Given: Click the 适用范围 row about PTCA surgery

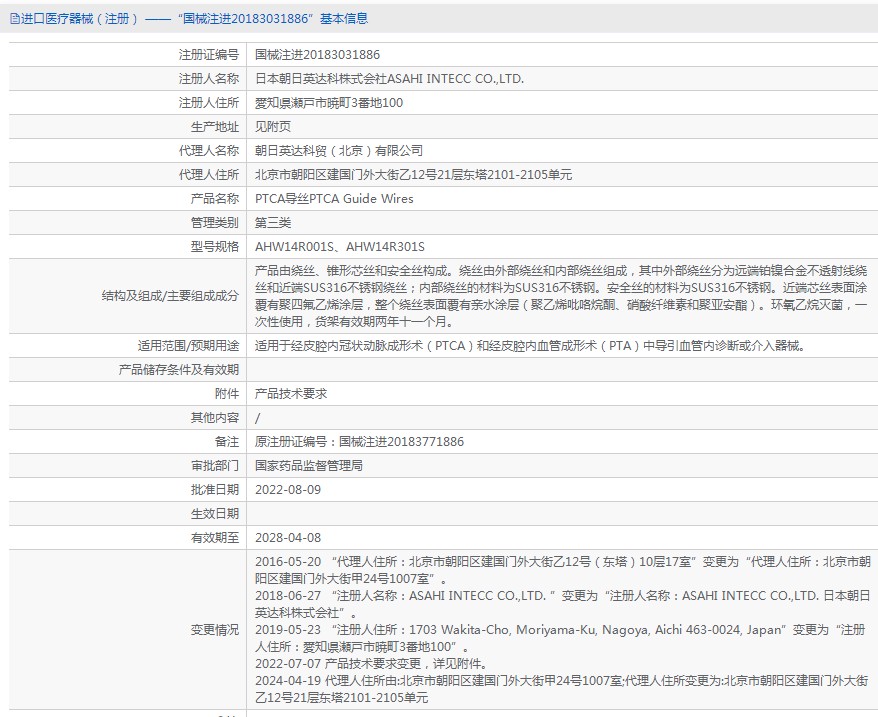Looking at the screenshot, I should (530, 345).
